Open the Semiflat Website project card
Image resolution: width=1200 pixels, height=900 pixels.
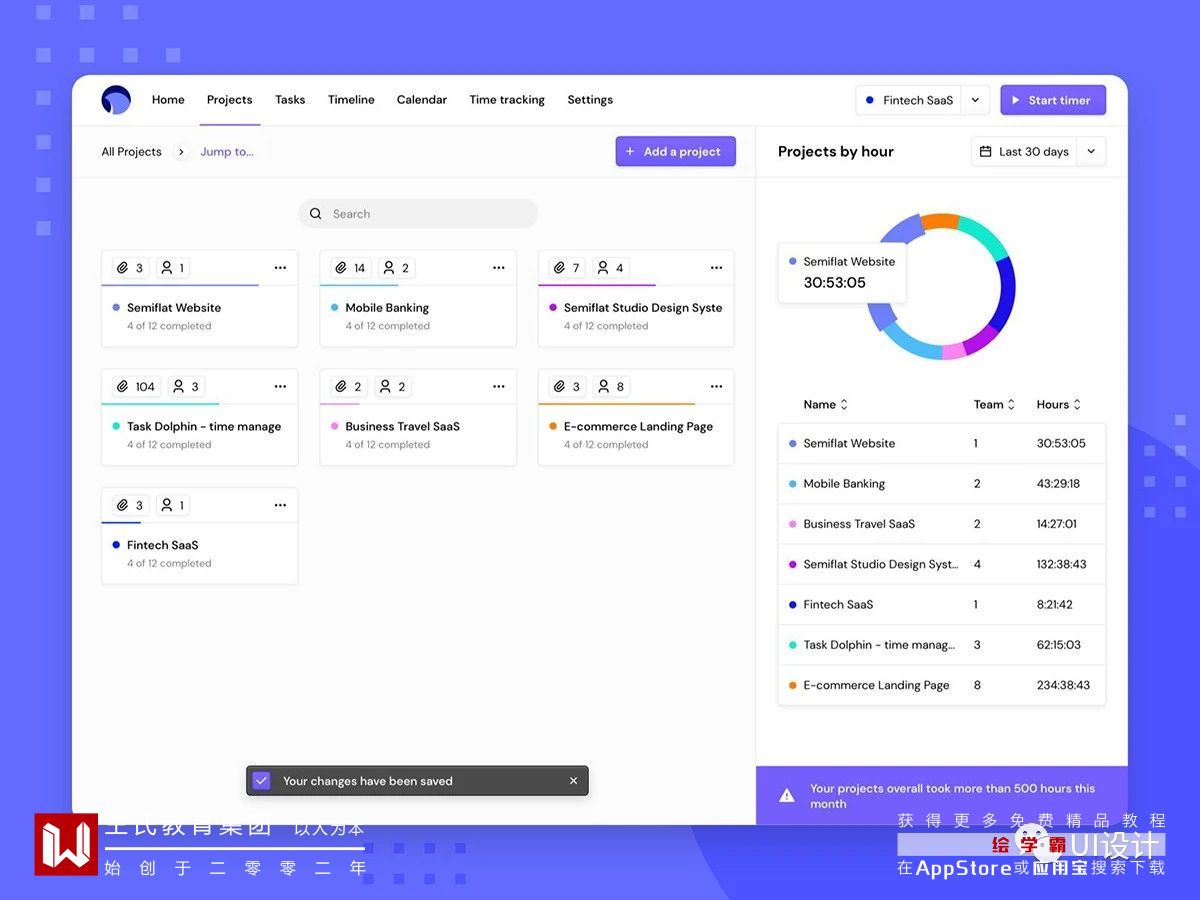pyautogui.click(x=200, y=299)
